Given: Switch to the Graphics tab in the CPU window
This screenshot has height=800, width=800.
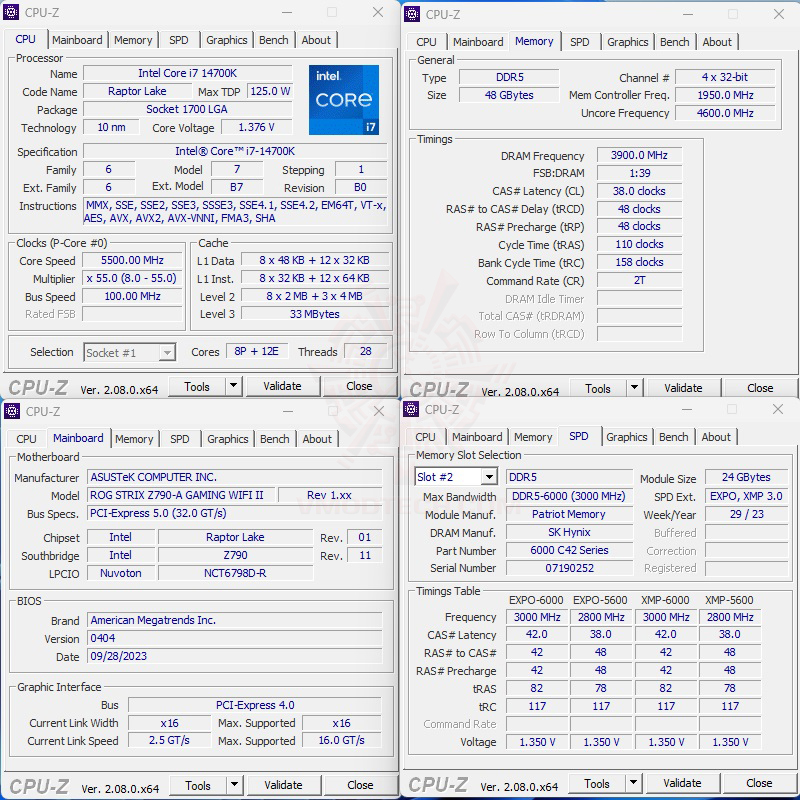Looking at the screenshot, I should [x=227, y=40].
